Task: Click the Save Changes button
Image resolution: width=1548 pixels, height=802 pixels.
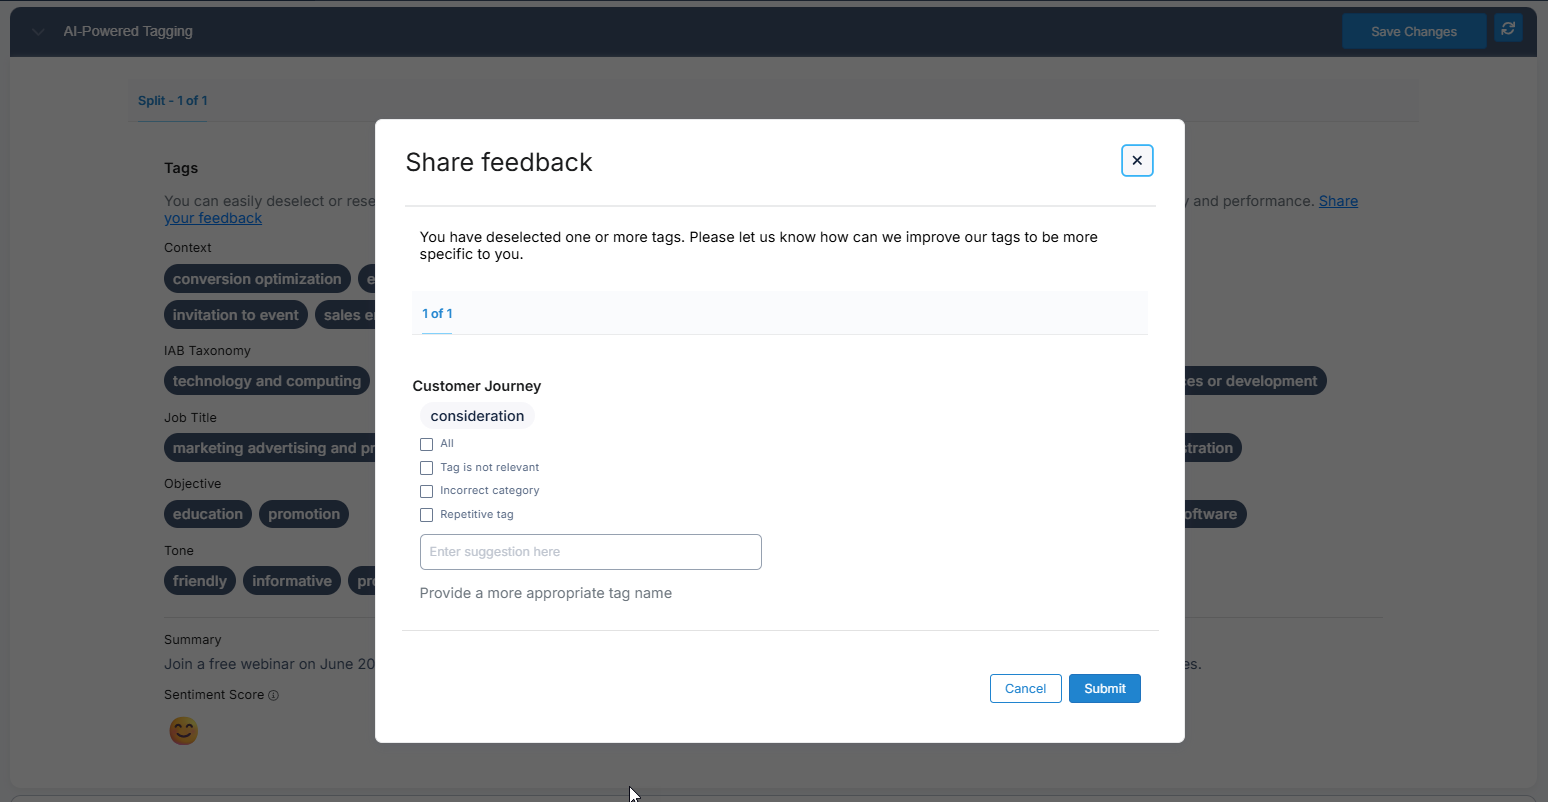Action: pyautogui.click(x=1413, y=32)
